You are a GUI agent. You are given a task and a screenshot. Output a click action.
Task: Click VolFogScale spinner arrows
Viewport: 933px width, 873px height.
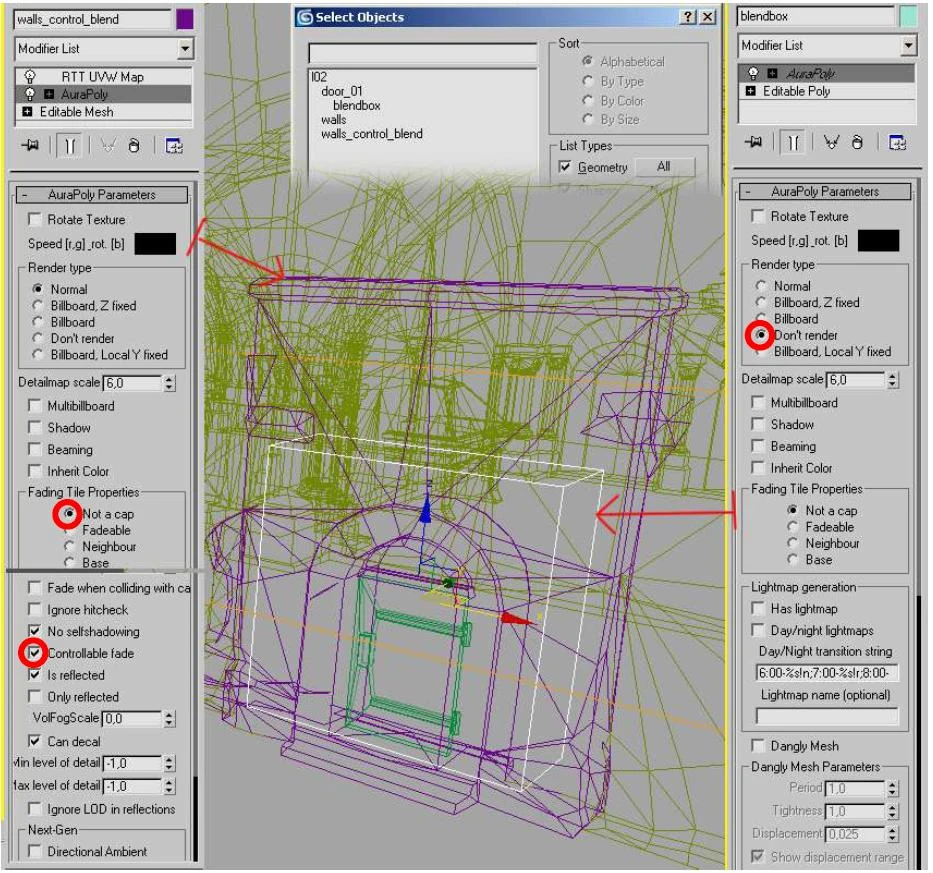[x=170, y=719]
